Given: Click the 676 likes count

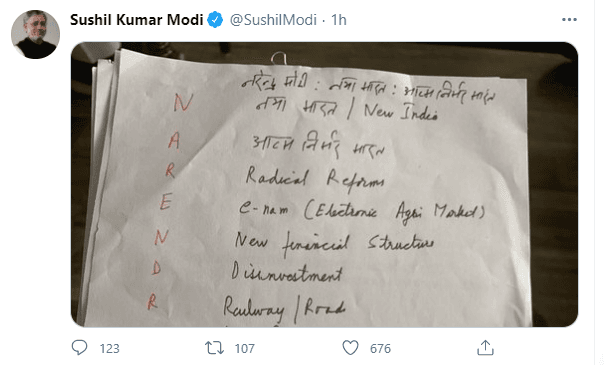Looking at the screenshot, I should [380, 348].
